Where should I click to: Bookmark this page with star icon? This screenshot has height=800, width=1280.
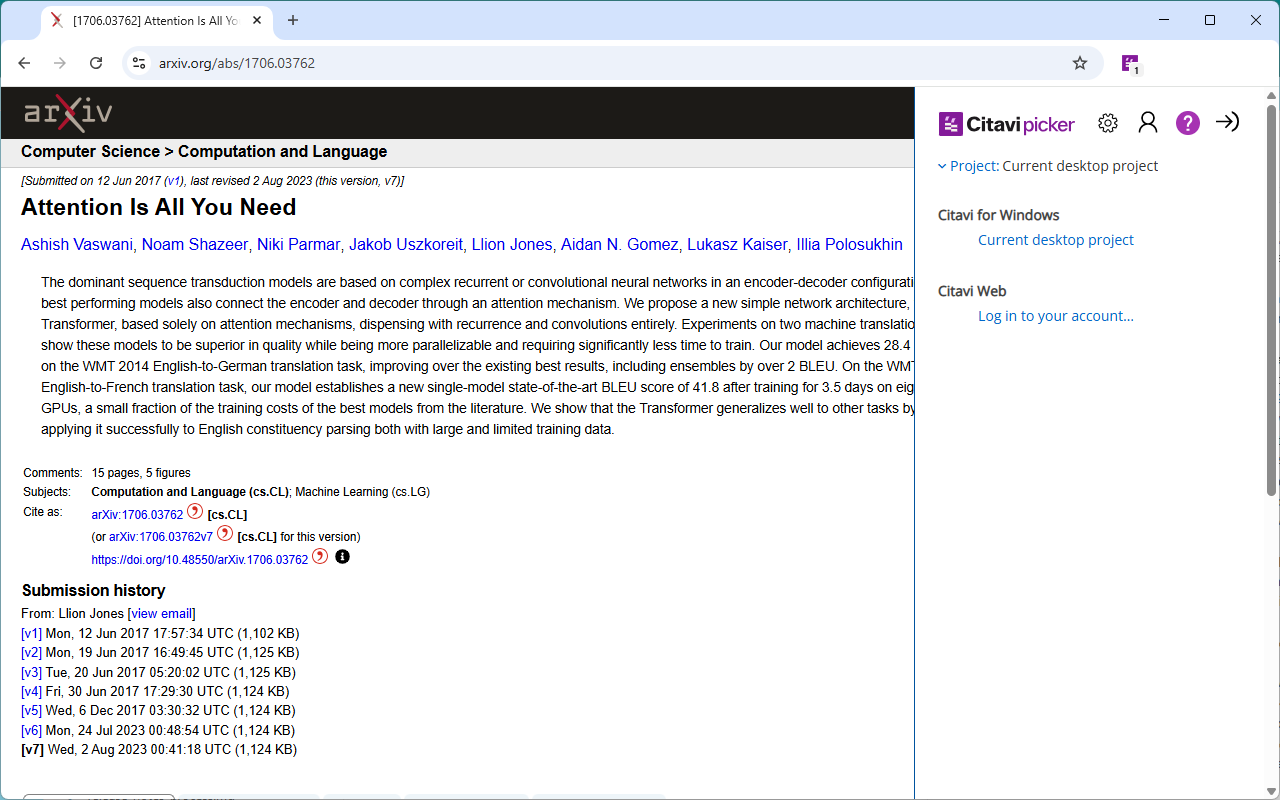[1080, 63]
